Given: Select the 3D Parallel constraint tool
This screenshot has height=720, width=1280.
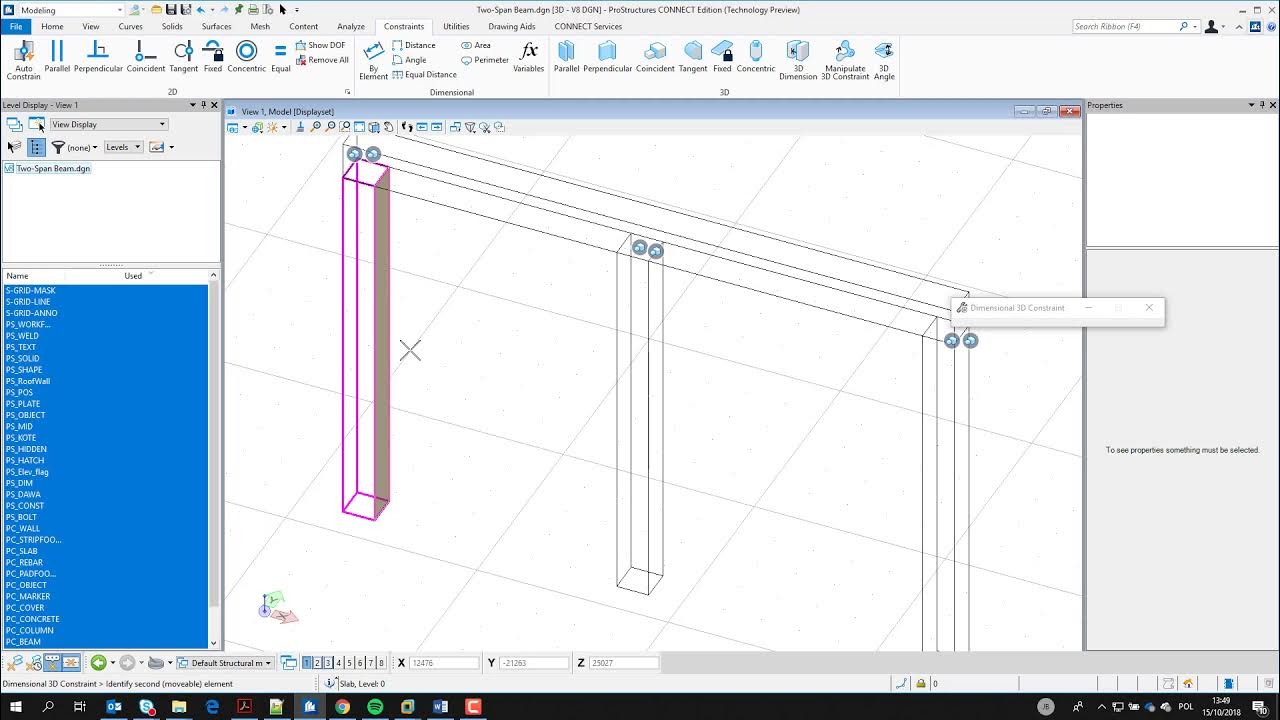Looking at the screenshot, I should coord(566,58).
